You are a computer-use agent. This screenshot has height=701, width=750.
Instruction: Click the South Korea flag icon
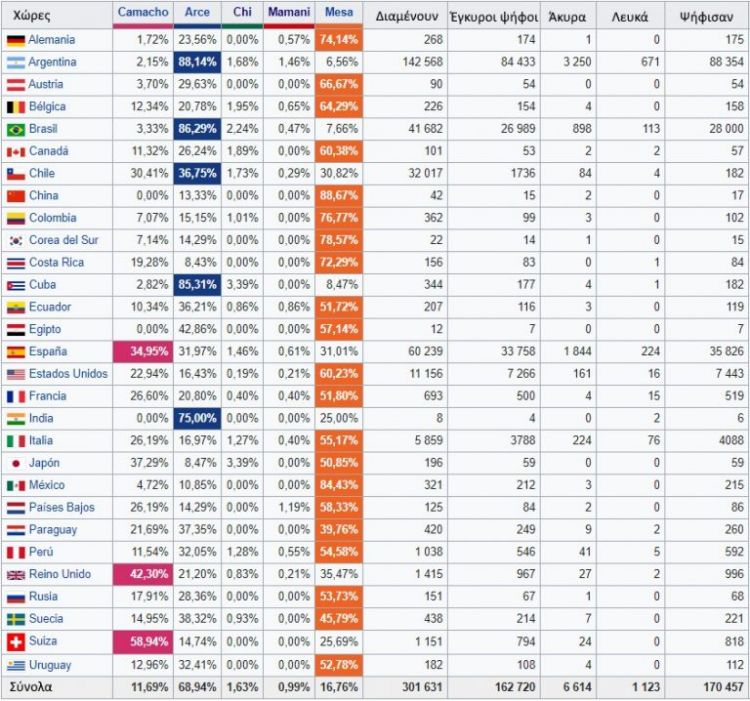(15, 241)
